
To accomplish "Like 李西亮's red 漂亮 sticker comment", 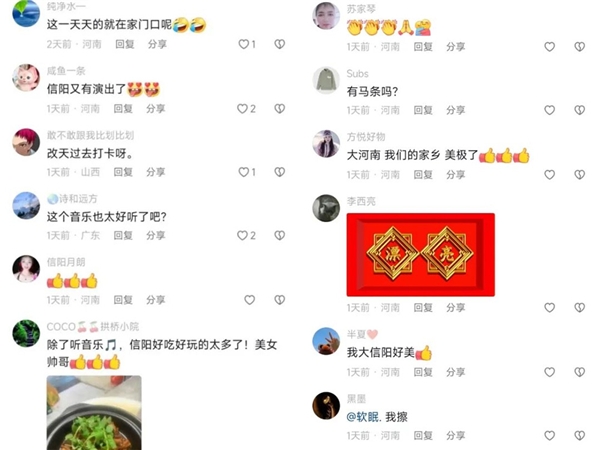I will (549, 307).
